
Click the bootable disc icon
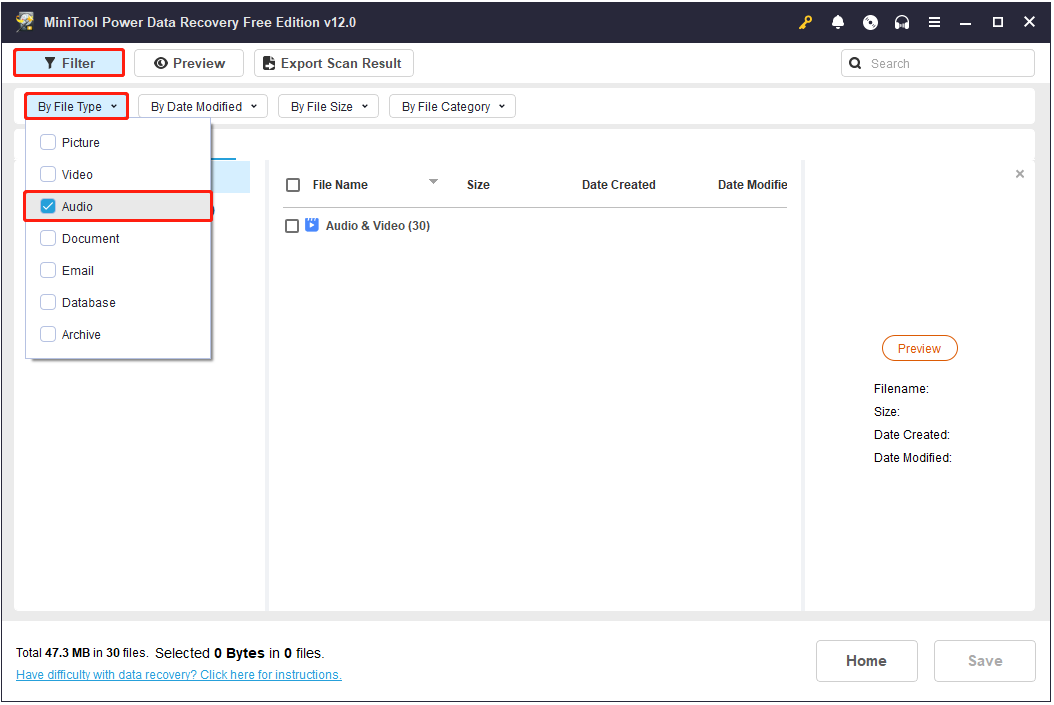tap(870, 22)
